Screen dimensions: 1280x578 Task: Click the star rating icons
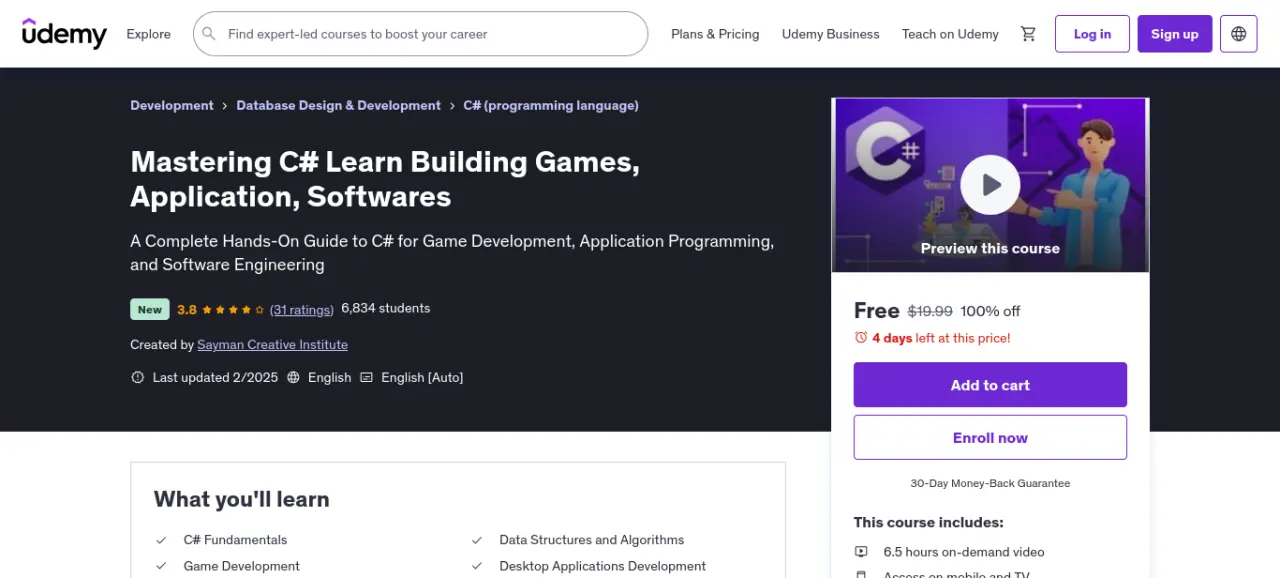233,309
